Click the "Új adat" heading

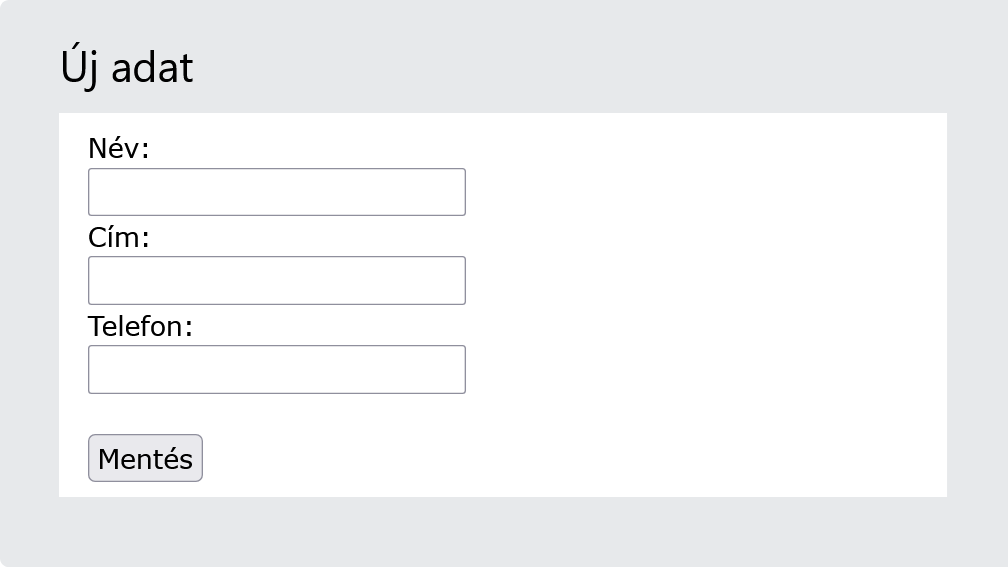click(127, 68)
